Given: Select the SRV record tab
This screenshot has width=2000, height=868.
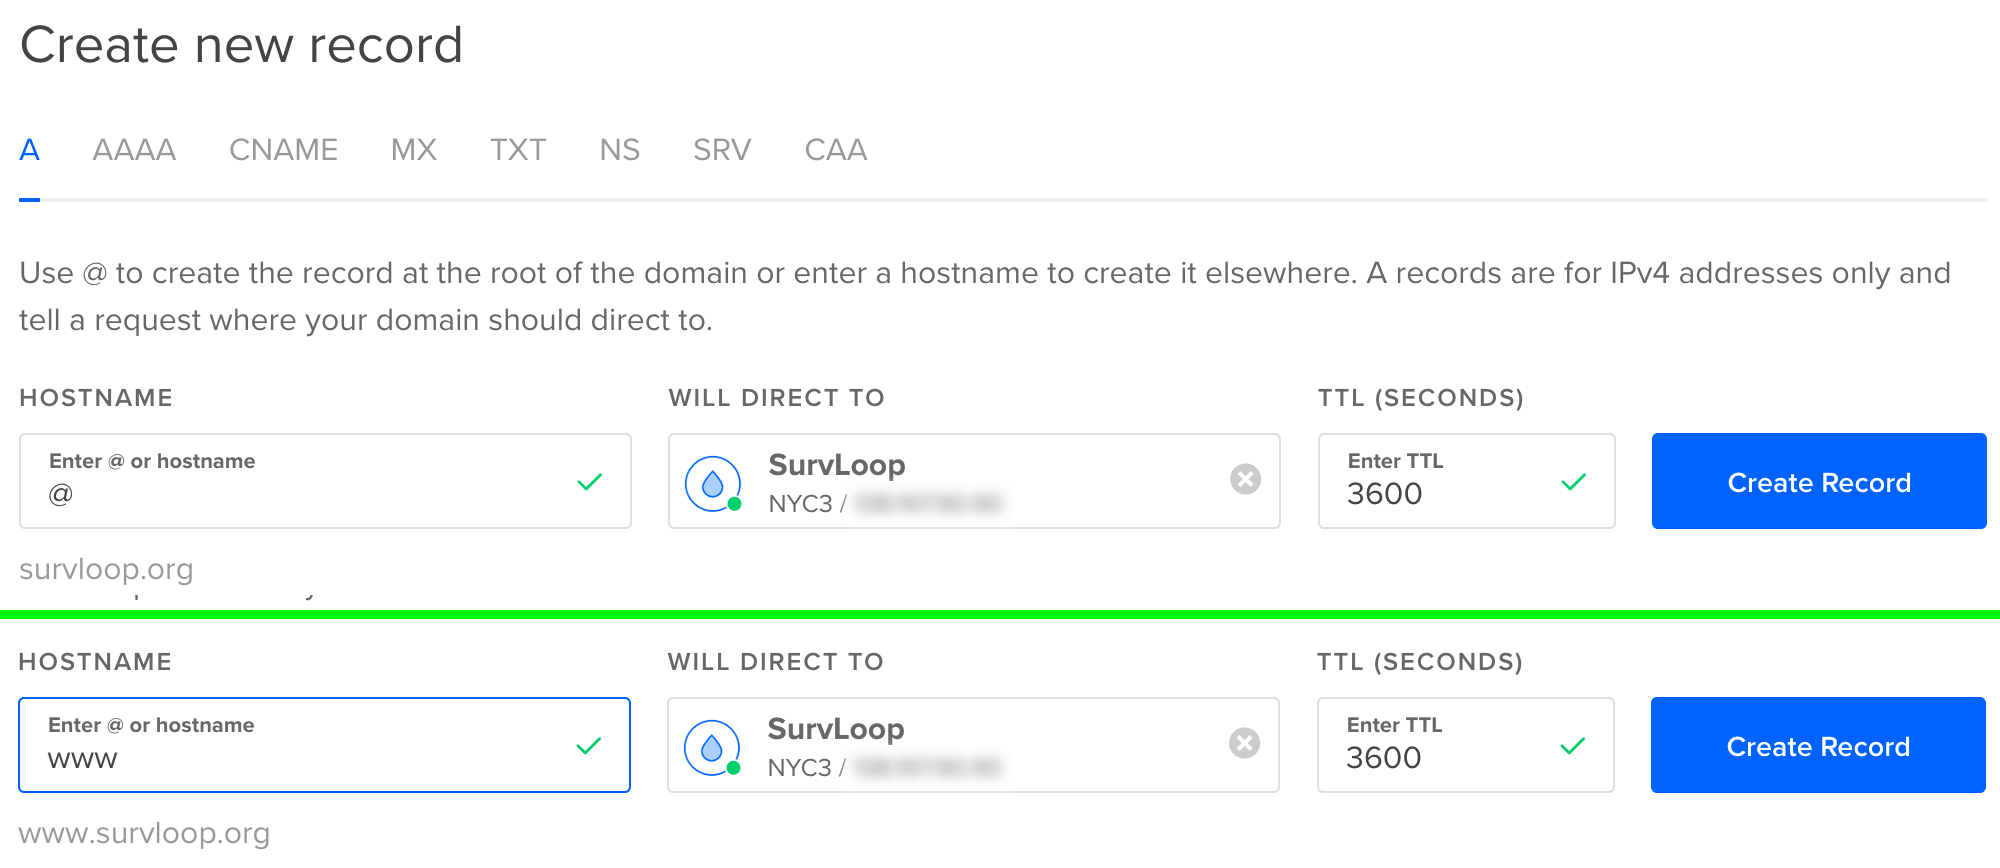Looking at the screenshot, I should point(722,150).
